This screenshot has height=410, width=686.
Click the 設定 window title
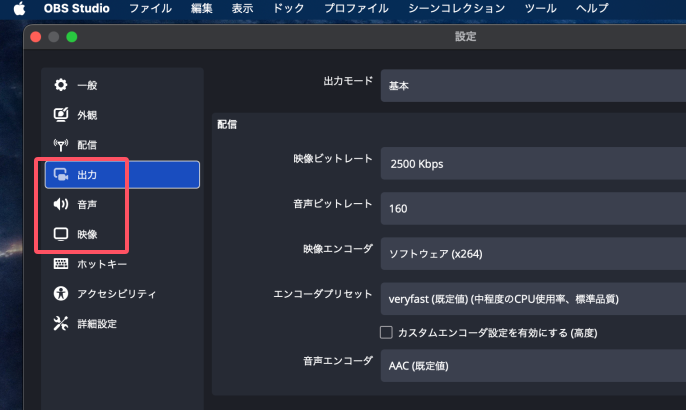point(465,36)
